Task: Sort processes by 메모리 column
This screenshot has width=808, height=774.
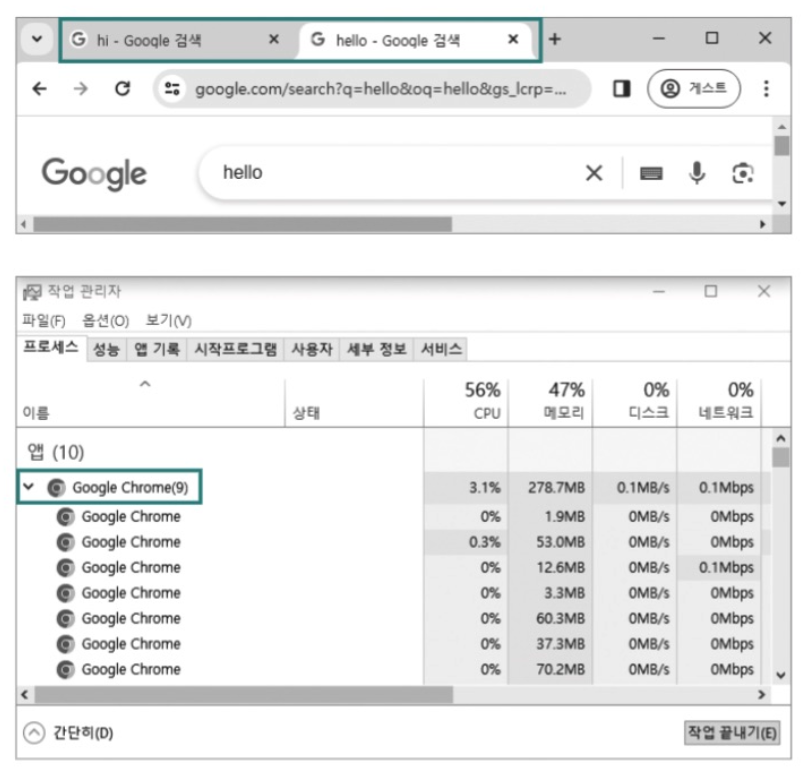Action: [x=550, y=403]
